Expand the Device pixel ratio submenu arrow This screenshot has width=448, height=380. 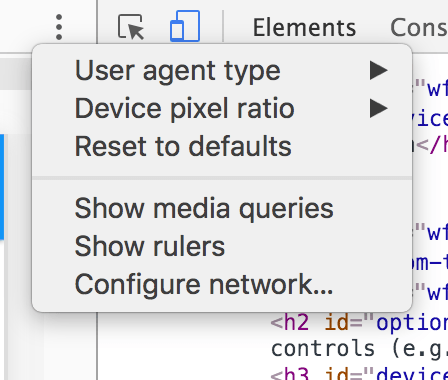pyautogui.click(x=379, y=108)
